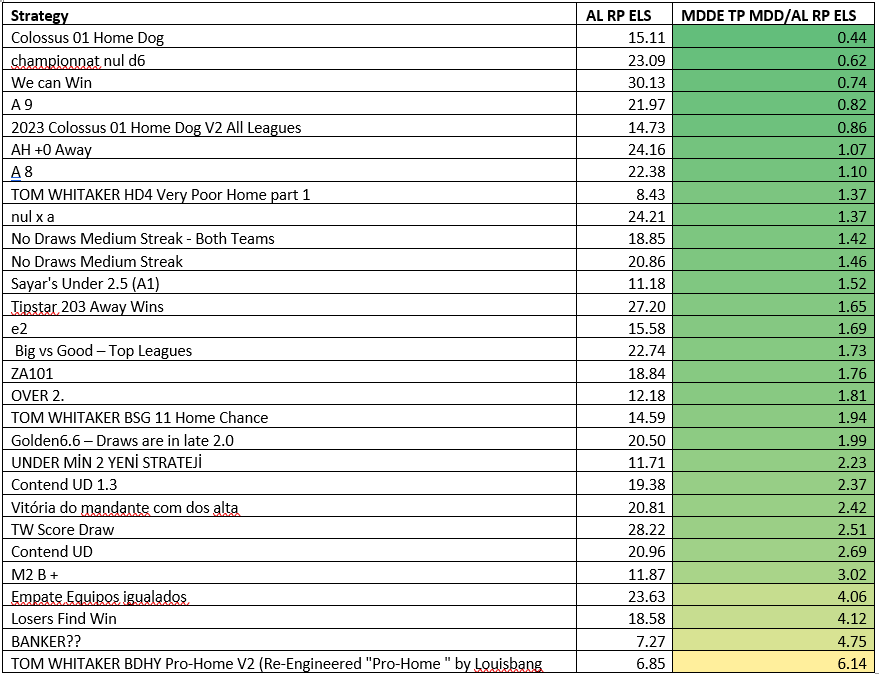Image resolution: width=879 pixels, height=674 pixels.
Task: Click the nul x a strategy cell
Action: (x=289, y=216)
